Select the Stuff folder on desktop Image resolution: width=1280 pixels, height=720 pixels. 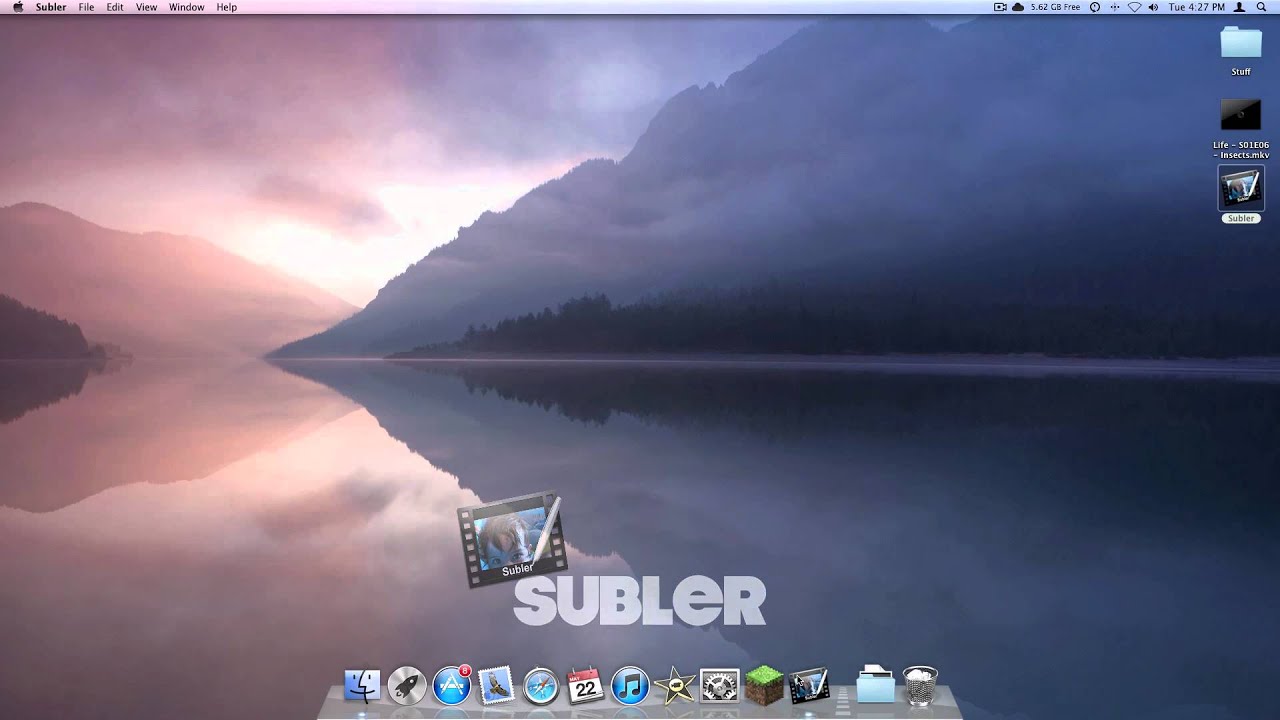pyautogui.click(x=1241, y=50)
